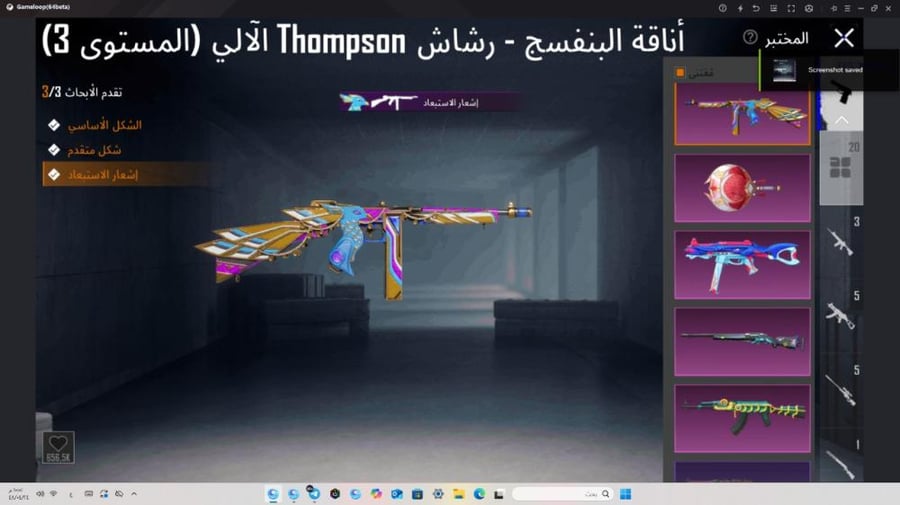
Task: Select the الشكل الأساسي research stage
Action: click(95, 125)
